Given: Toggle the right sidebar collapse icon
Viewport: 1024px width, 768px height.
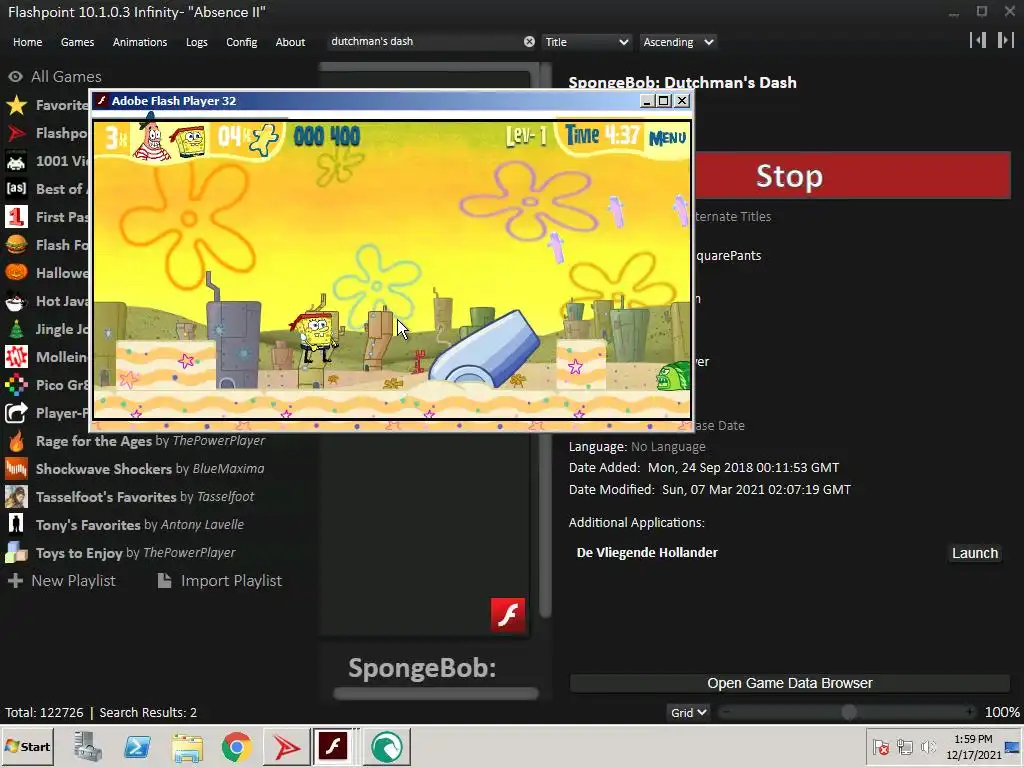Looking at the screenshot, I should pyautogui.click(x=1006, y=40).
